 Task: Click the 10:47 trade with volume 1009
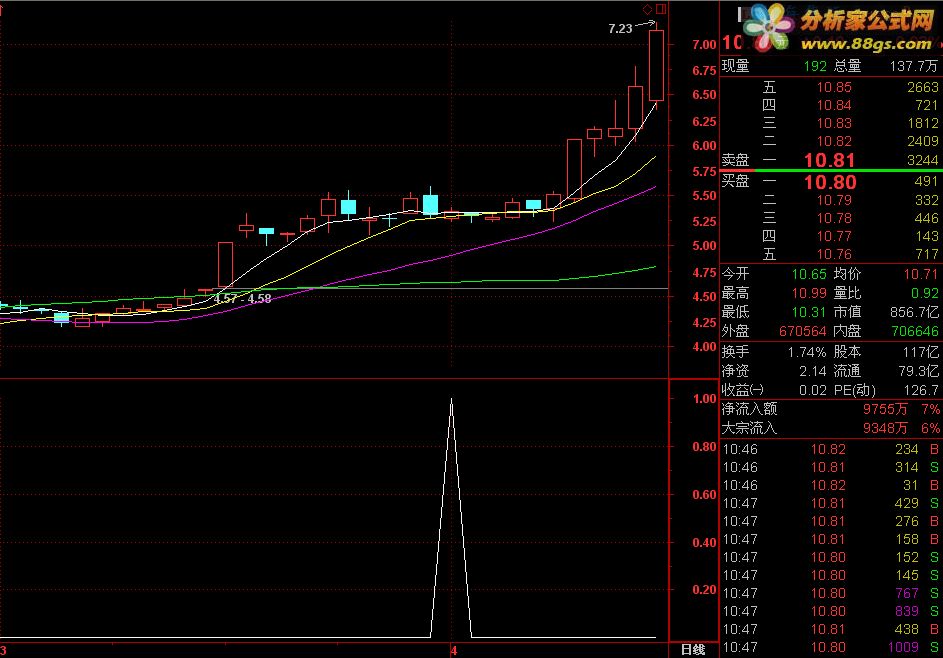(830, 648)
